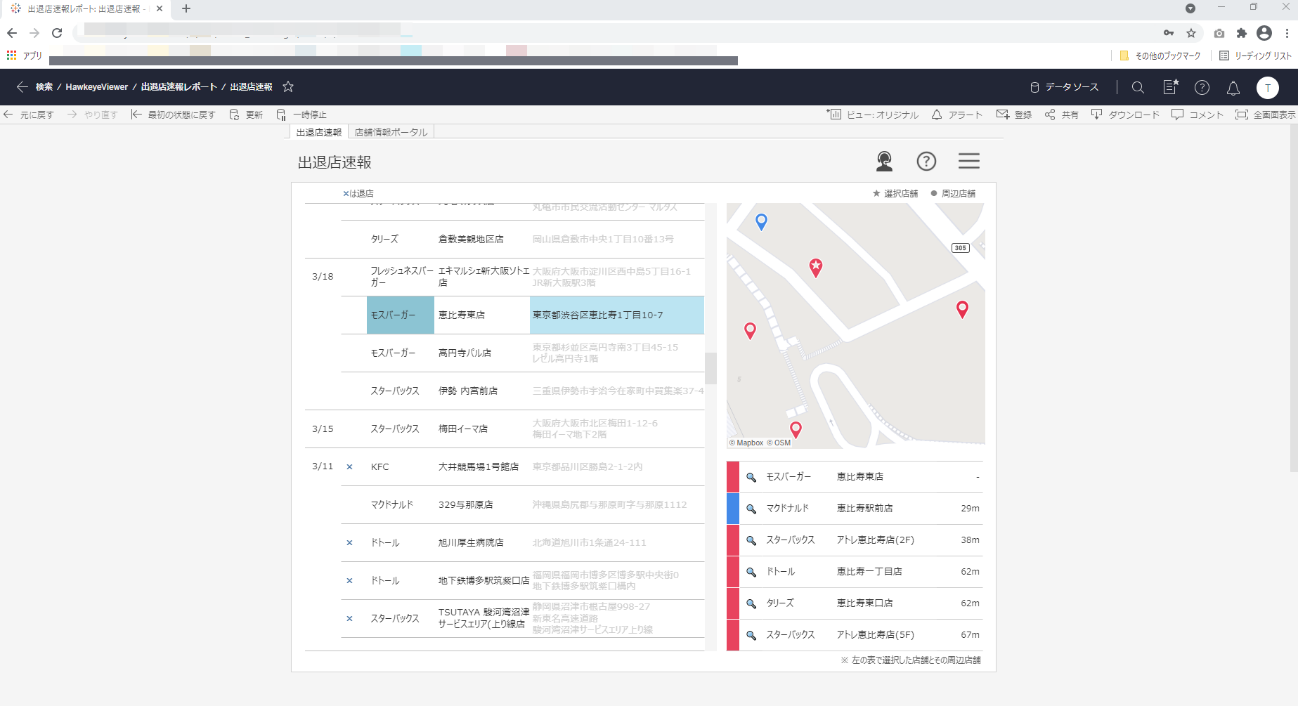Open search with the magnifier icon

[x=1138, y=87]
